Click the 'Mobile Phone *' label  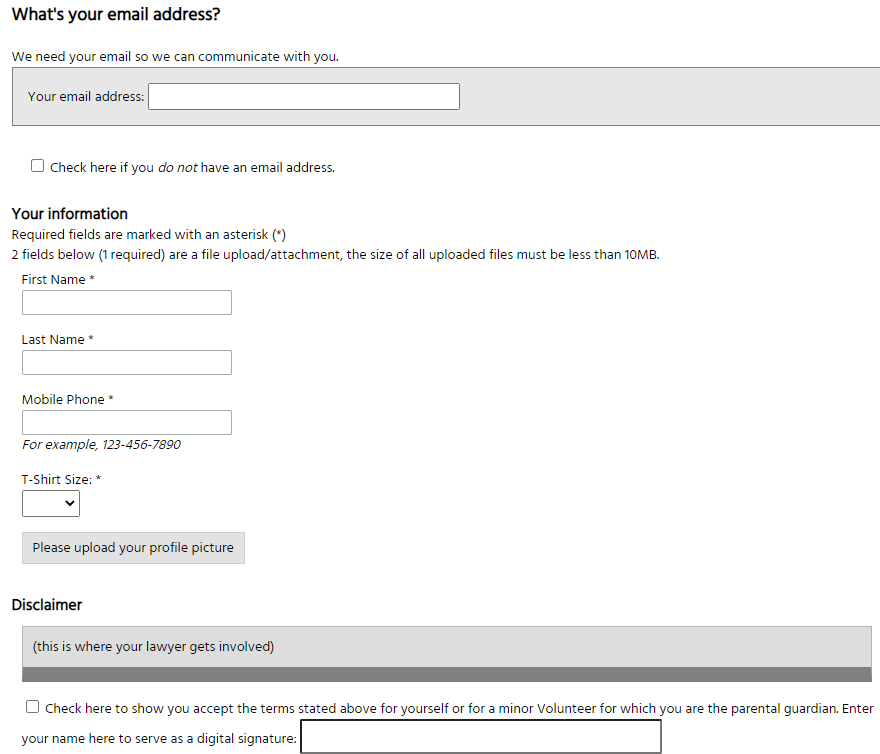pos(68,400)
